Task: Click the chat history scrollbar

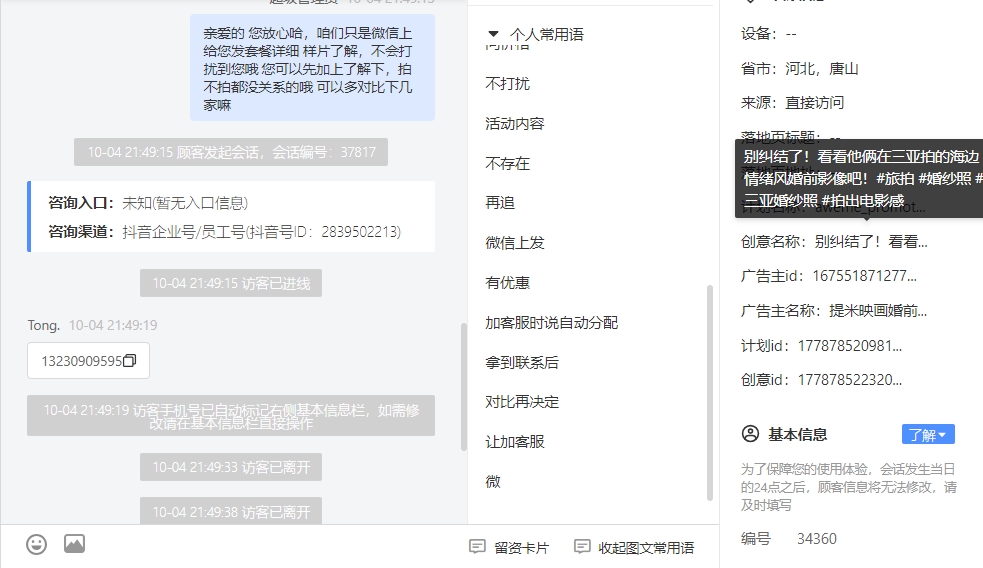Action: pyautogui.click(x=464, y=387)
